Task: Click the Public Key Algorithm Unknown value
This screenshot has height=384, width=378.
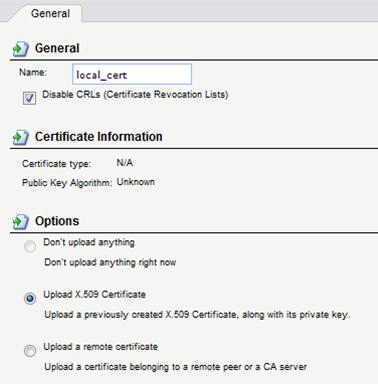Action: (x=136, y=182)
